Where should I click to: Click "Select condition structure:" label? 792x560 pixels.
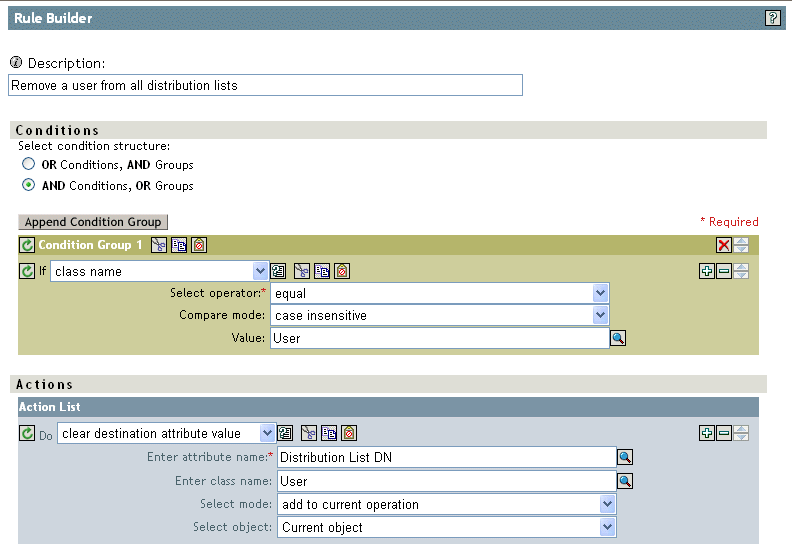pyautogui.click(x=94, y=146)
